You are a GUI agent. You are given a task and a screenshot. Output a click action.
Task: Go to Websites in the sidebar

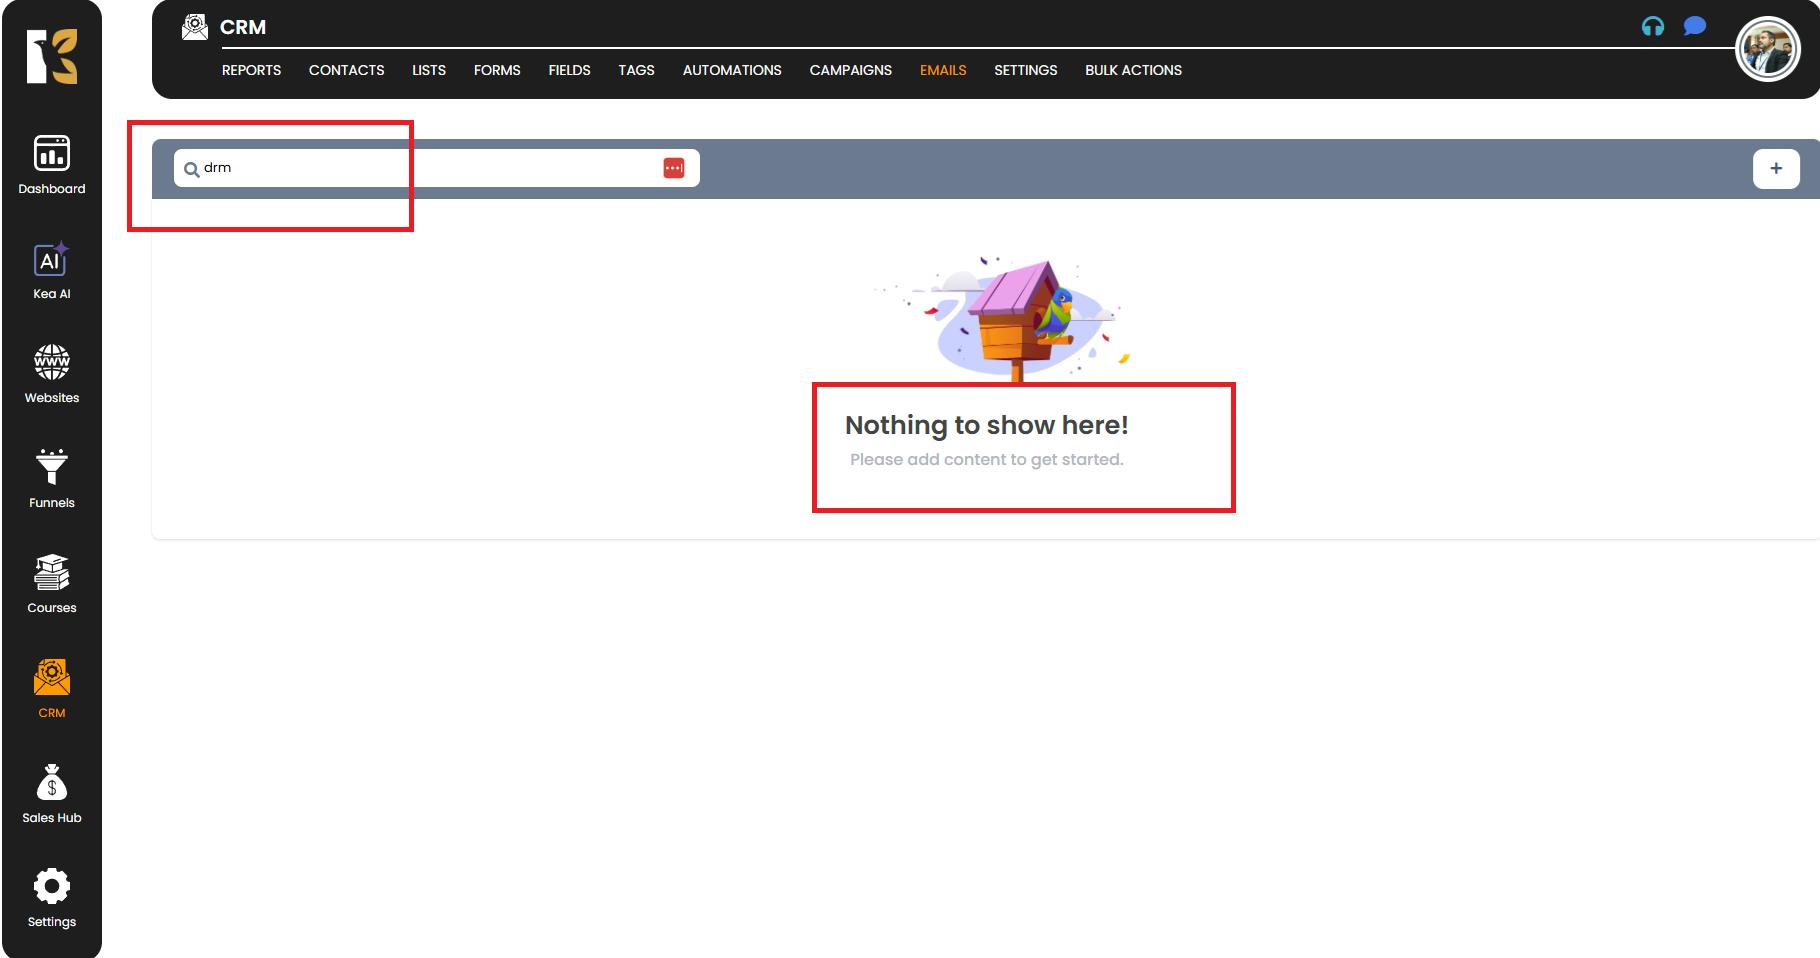click(52, 374)
